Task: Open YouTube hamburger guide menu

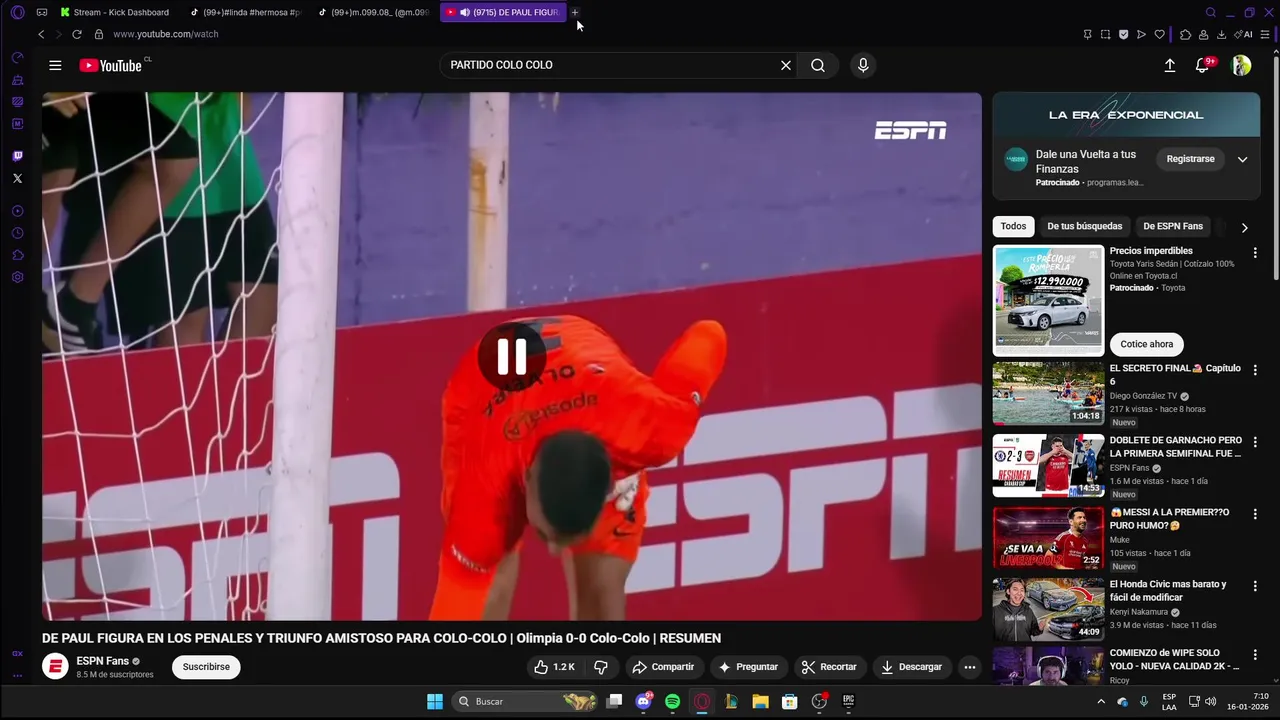Action: pyautogui.click(x=55, y=65)
